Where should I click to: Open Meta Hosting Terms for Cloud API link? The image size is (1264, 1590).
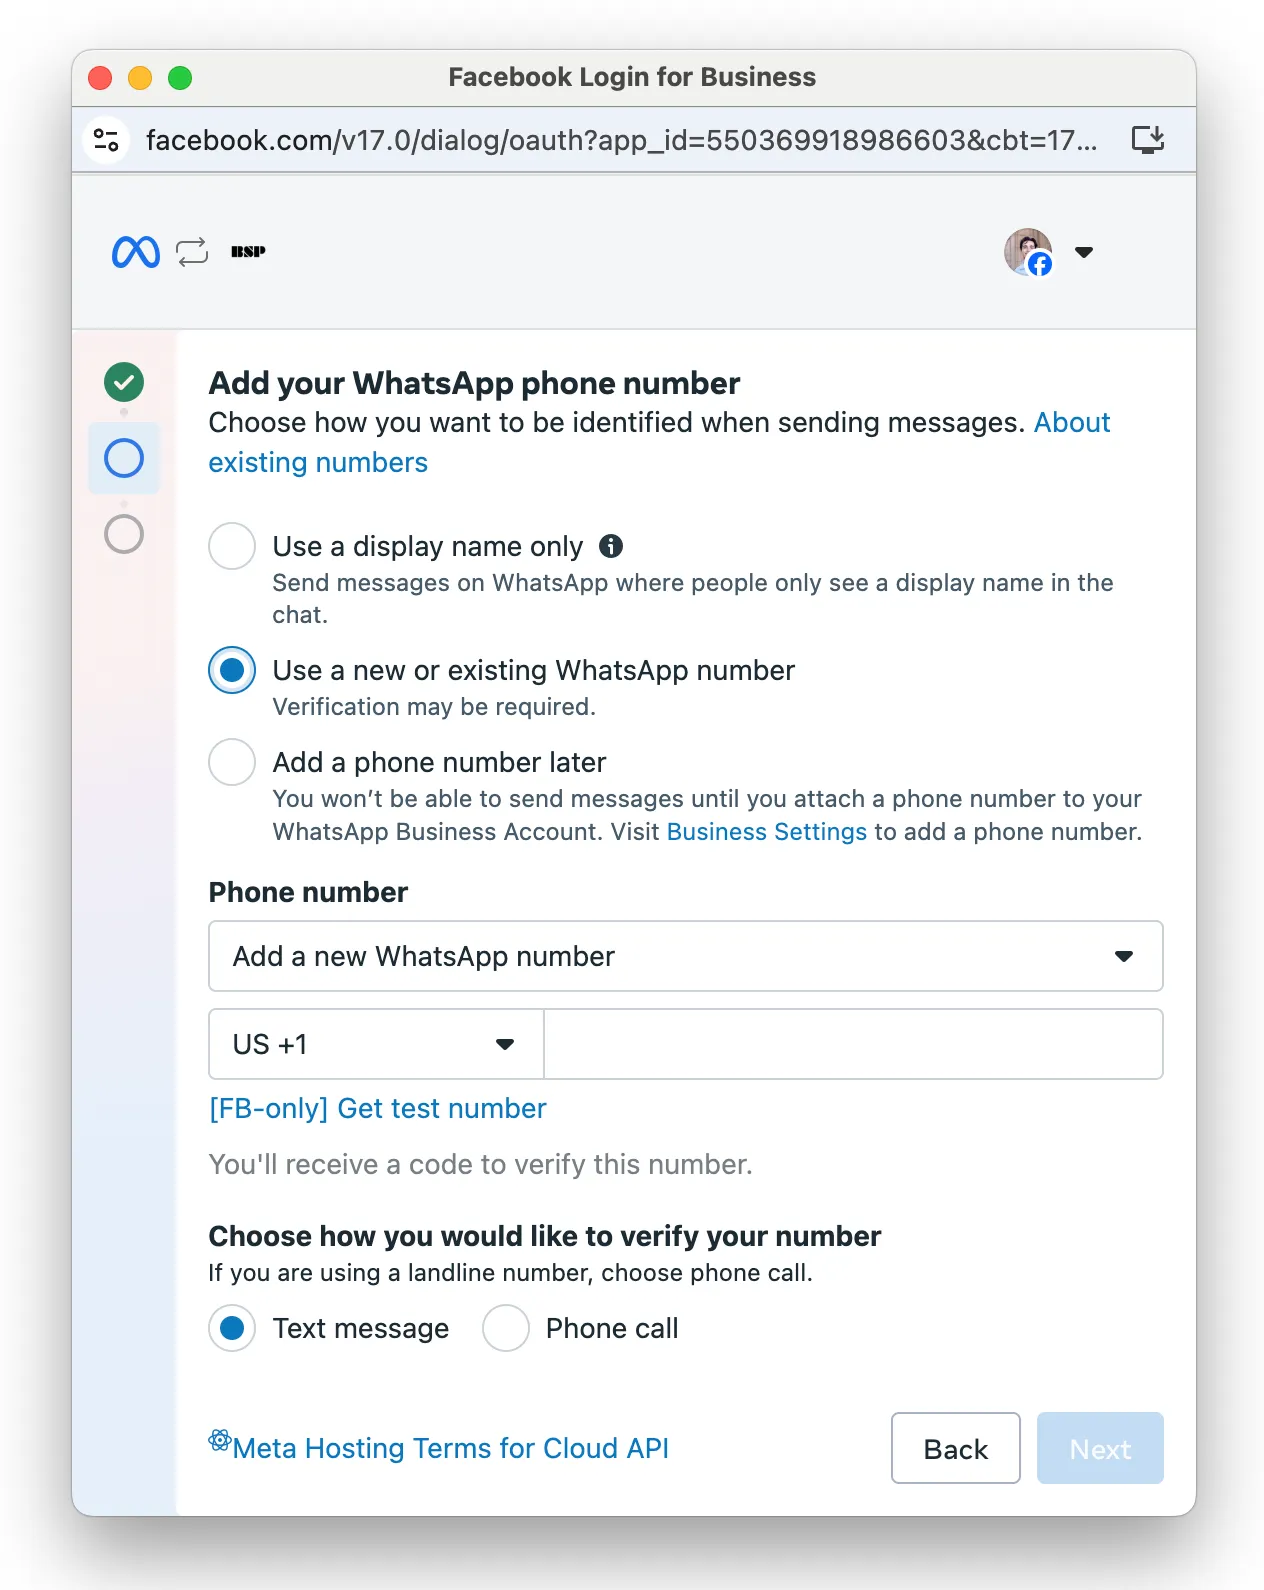click(x=450, y=1448)
